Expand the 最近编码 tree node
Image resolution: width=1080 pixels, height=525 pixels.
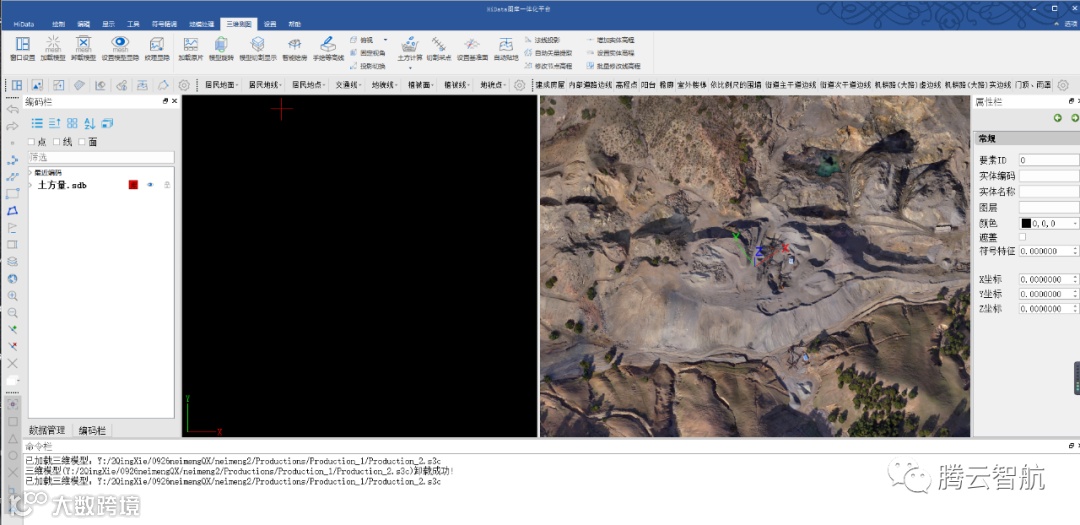click(x=30, y=172)
